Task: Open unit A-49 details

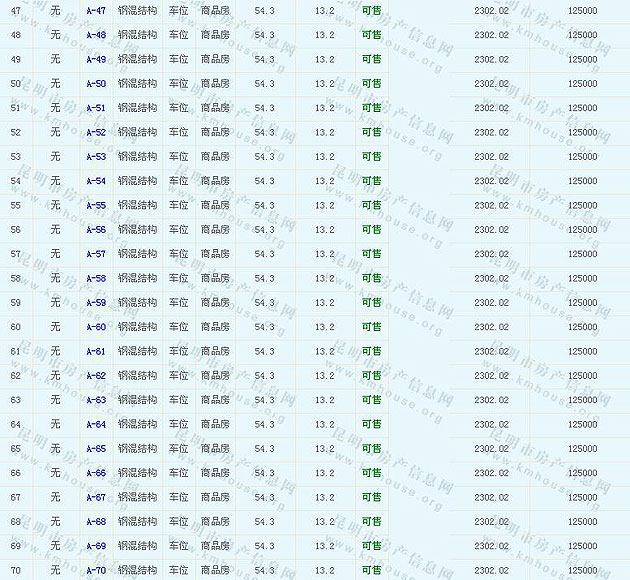Action: click(96, 59)
